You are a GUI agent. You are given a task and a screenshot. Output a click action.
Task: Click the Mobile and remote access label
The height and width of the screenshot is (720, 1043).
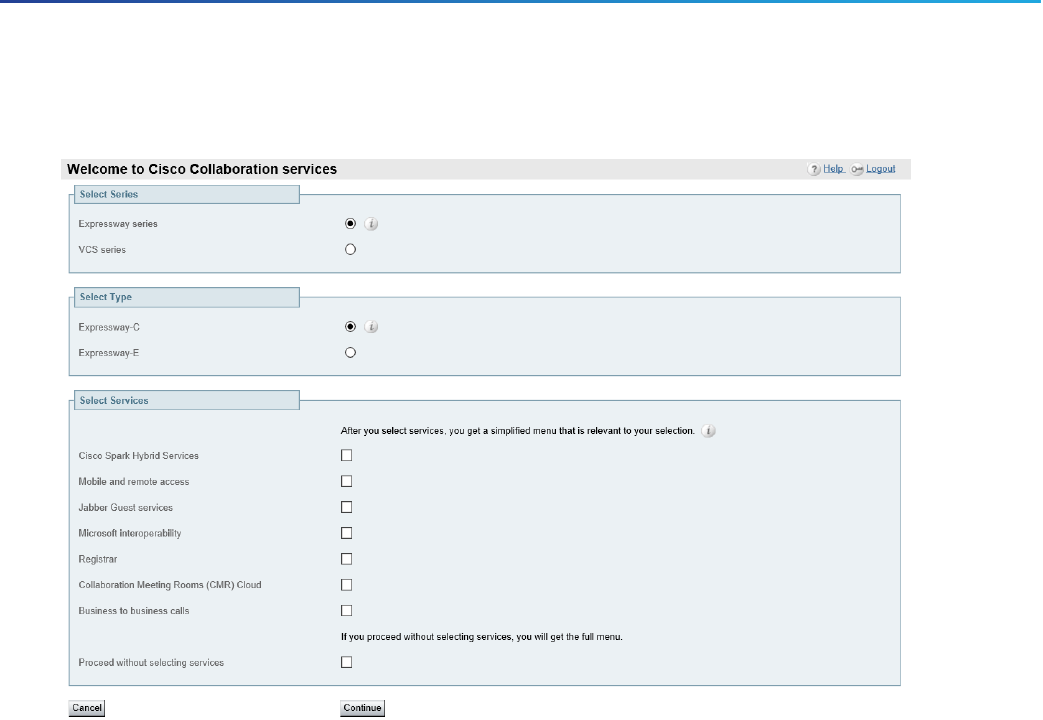coord(134,482)
